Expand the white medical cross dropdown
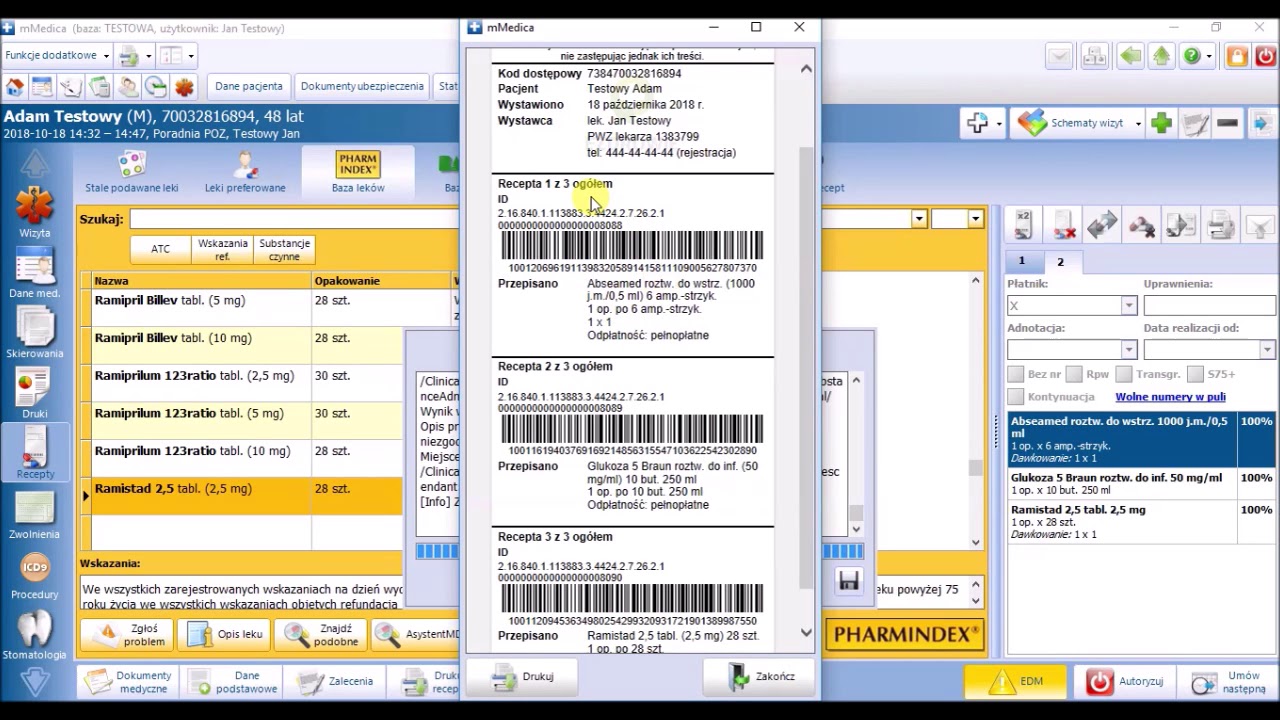 [x=999, y=124]
